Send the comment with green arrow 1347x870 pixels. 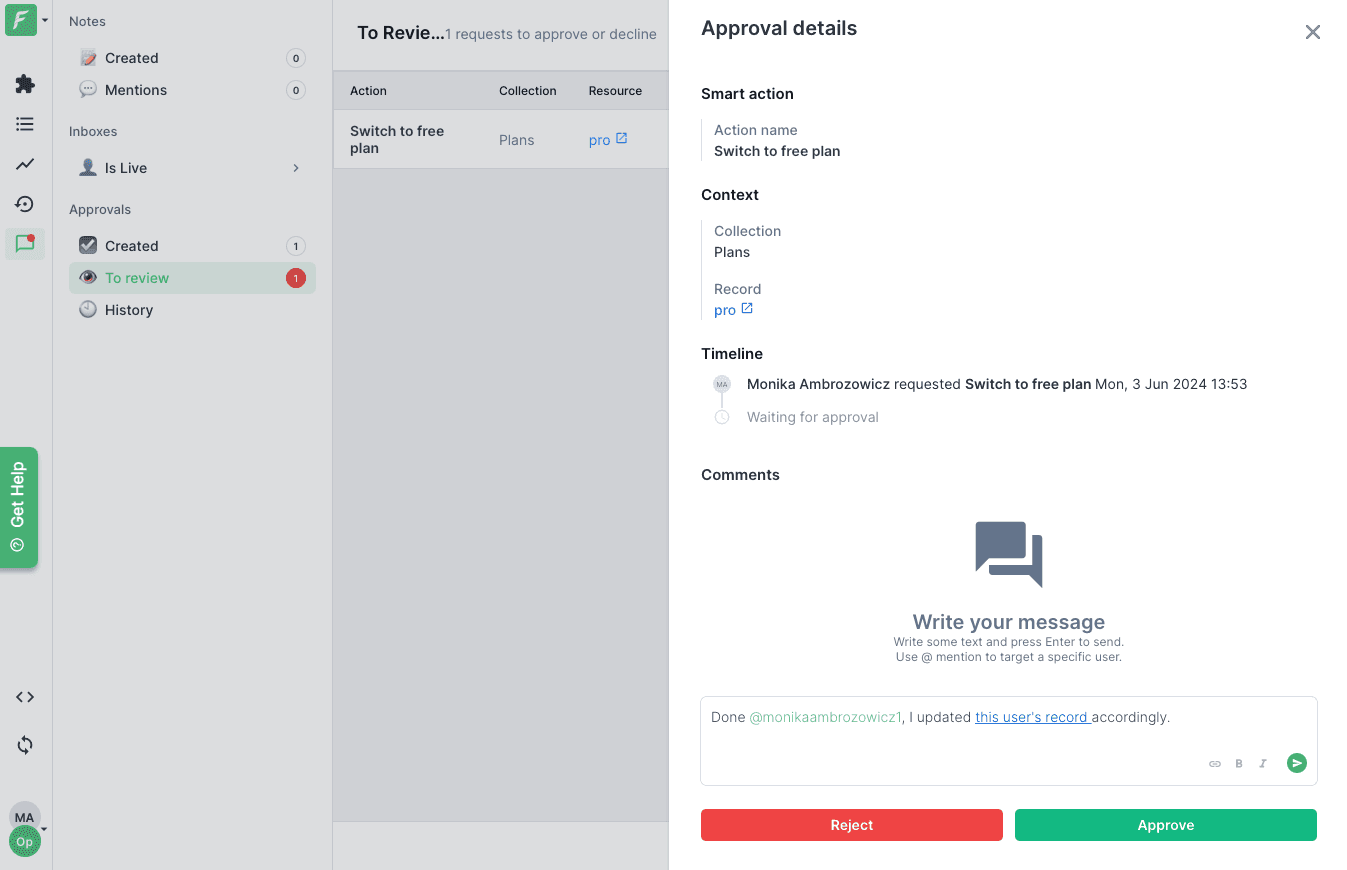1297,763
